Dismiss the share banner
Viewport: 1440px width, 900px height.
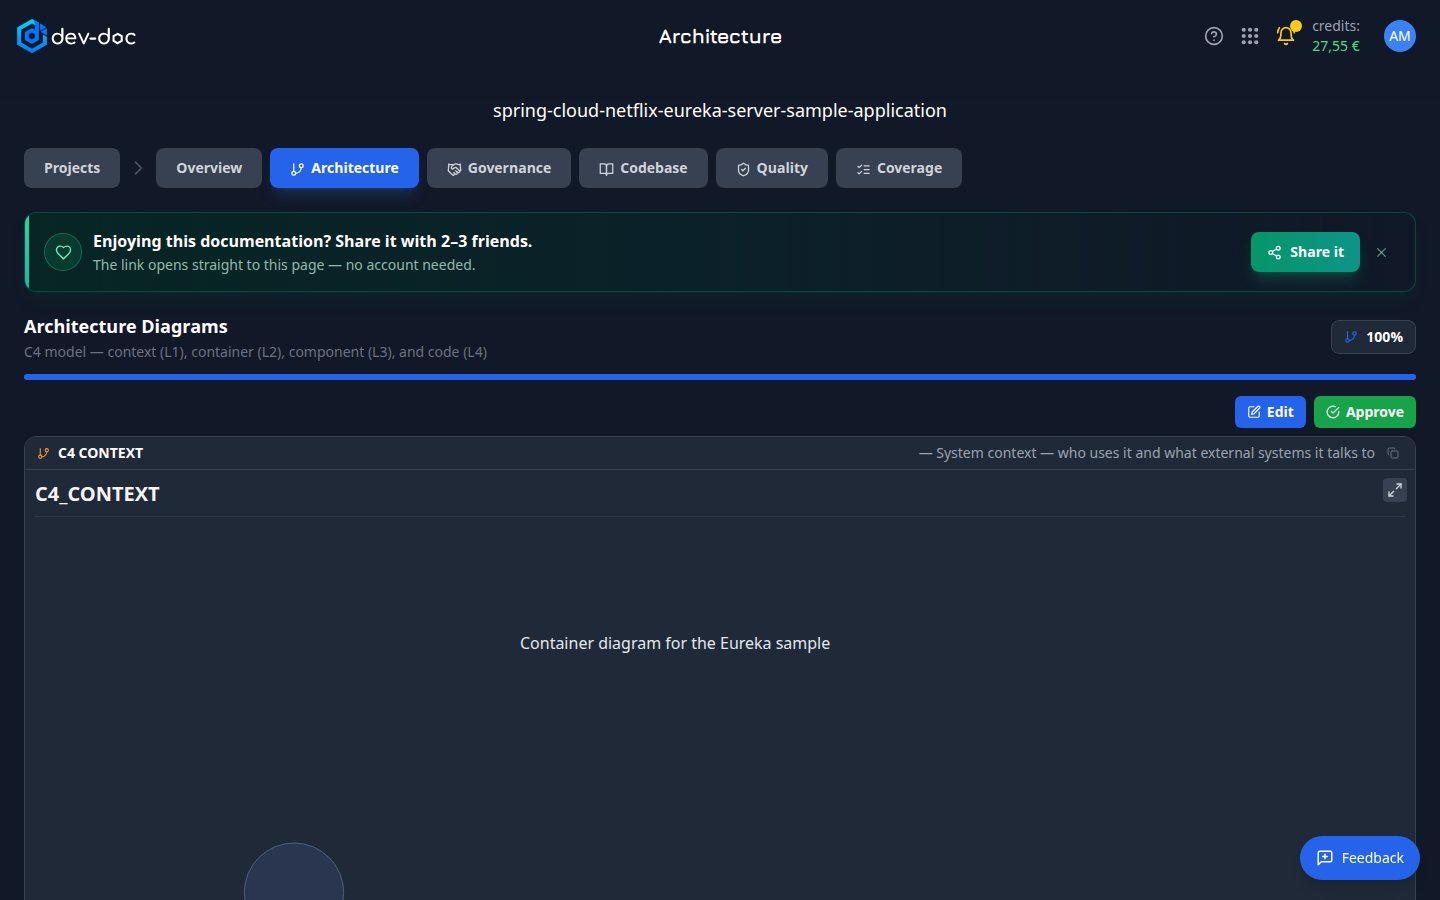click(1381, 252)
